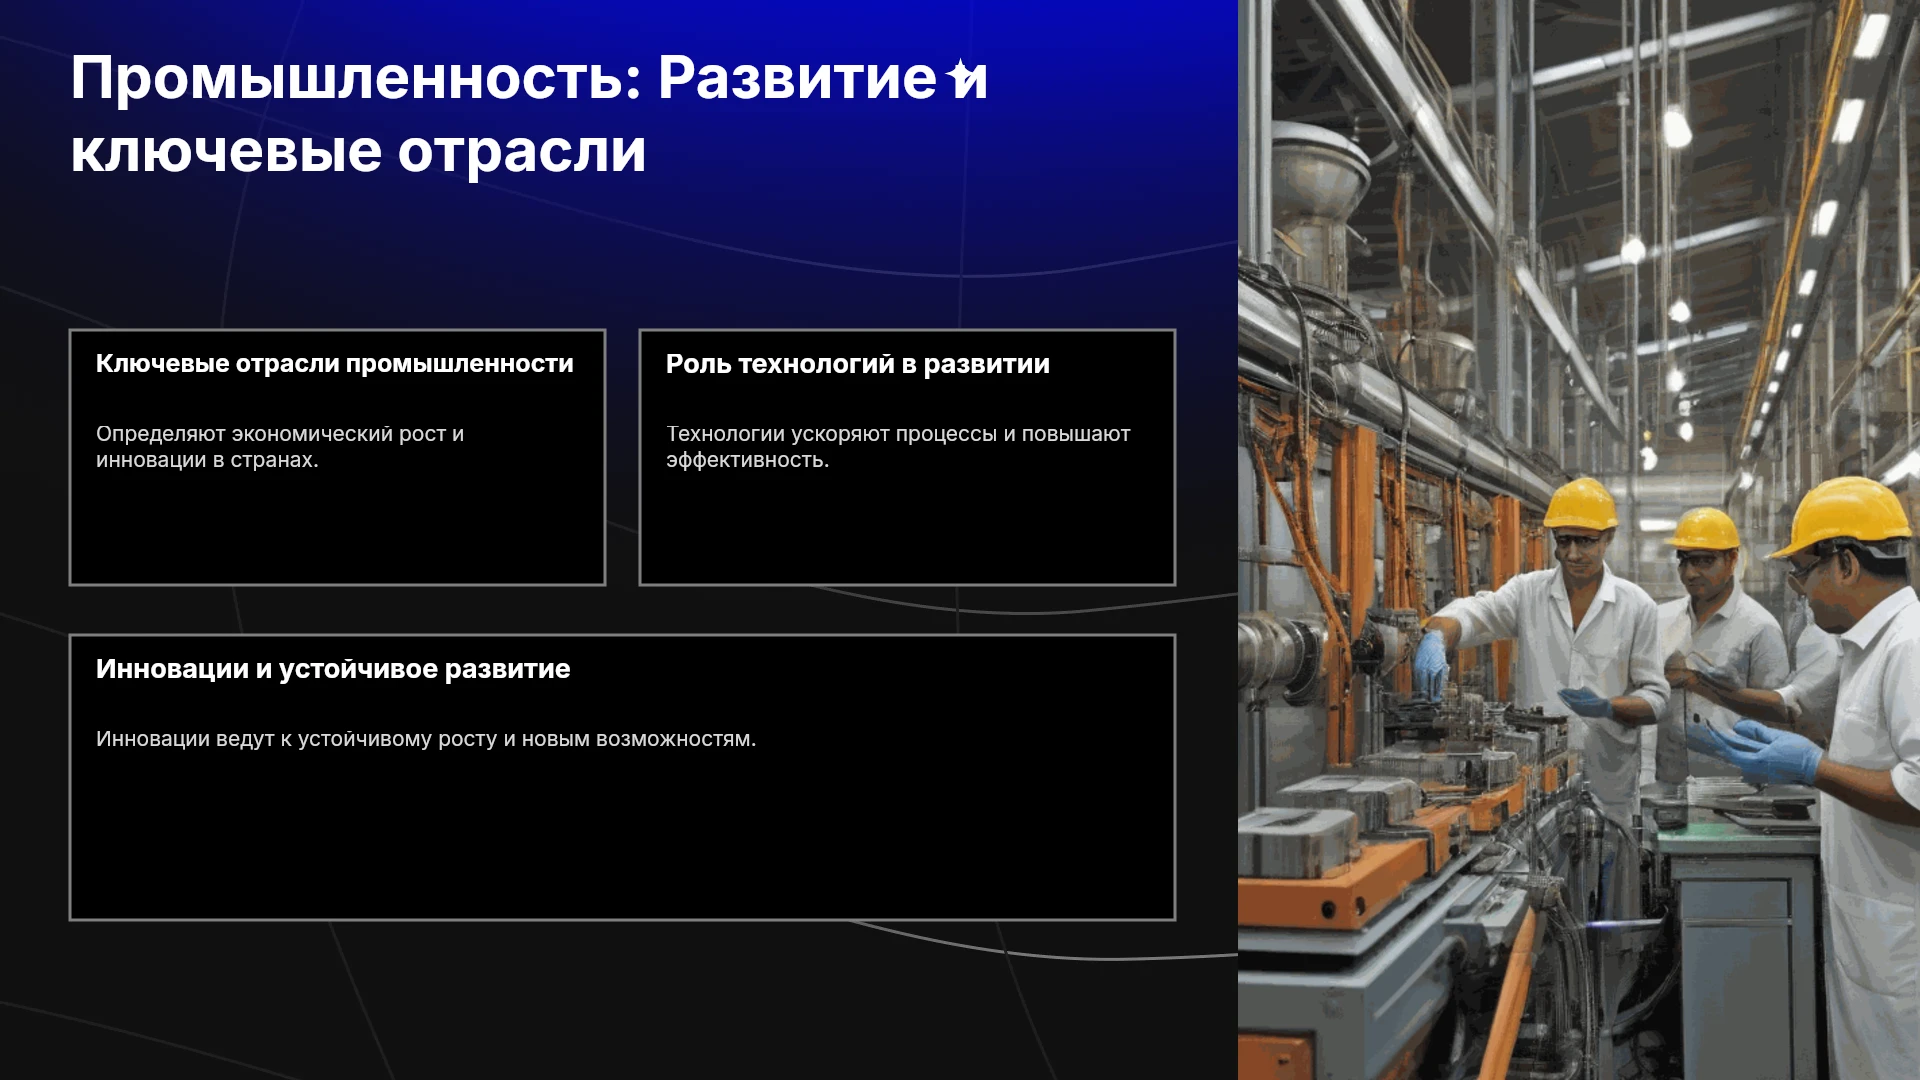Image resolution: width=1920 pixels, height=1080 pixels.
Task: Select text "Определяют экономический рост и инновации в странах."
Action: tap(280, 447)
